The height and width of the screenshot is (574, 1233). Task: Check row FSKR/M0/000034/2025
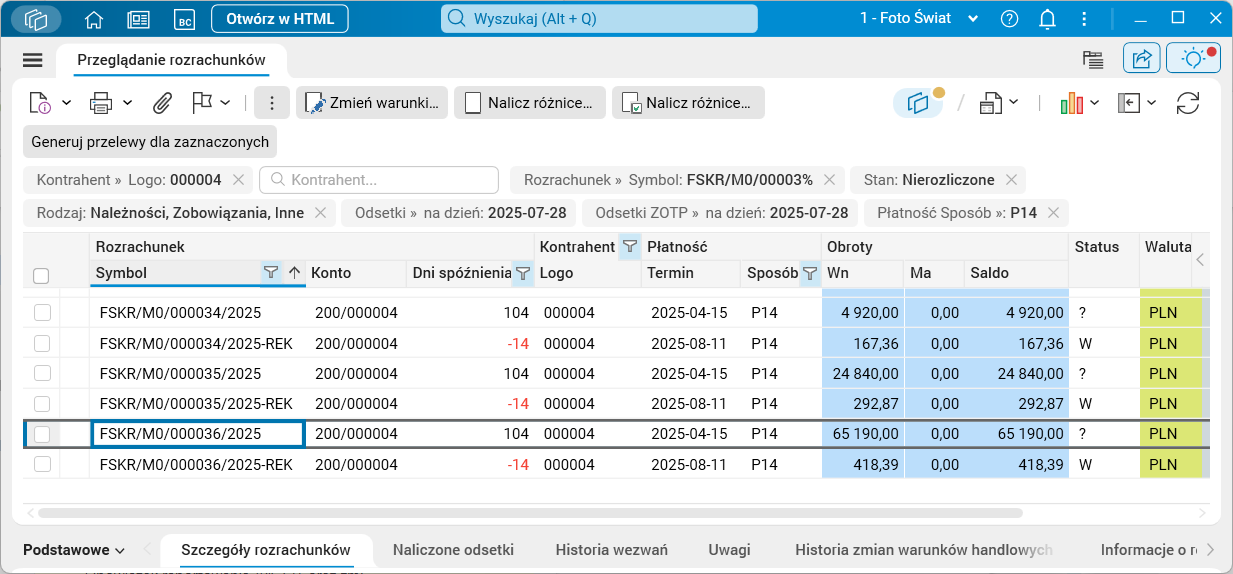pos(41,313)
